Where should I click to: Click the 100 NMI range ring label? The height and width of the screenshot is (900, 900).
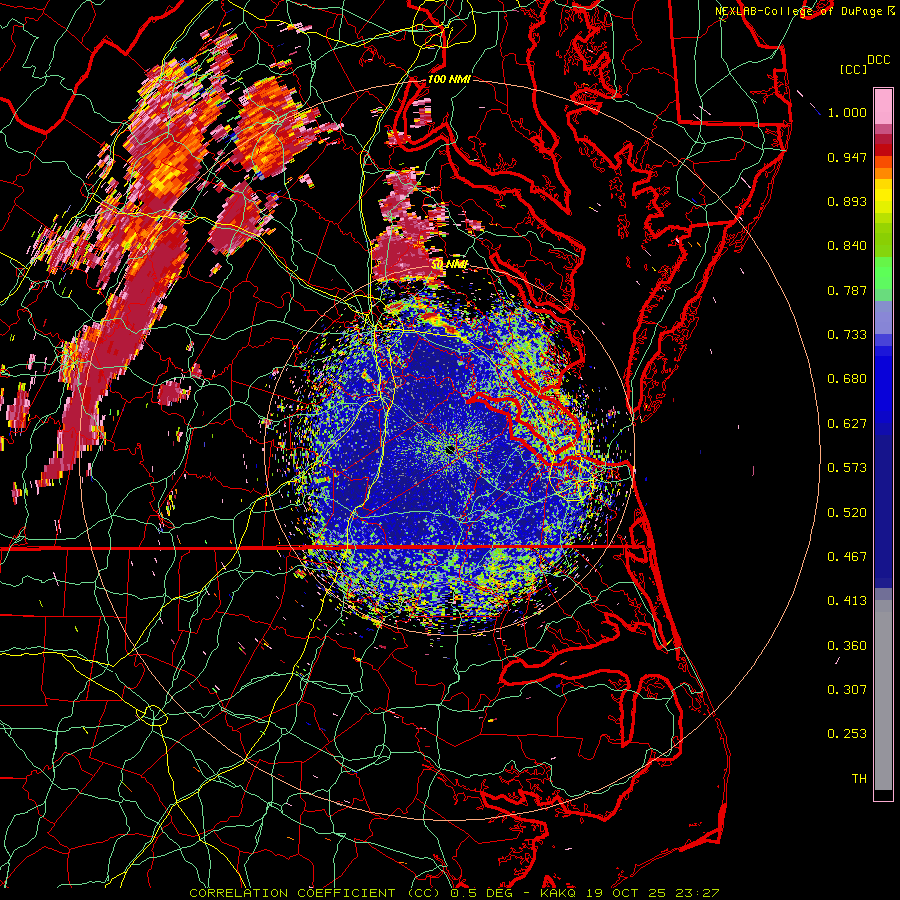coord(449,79)
